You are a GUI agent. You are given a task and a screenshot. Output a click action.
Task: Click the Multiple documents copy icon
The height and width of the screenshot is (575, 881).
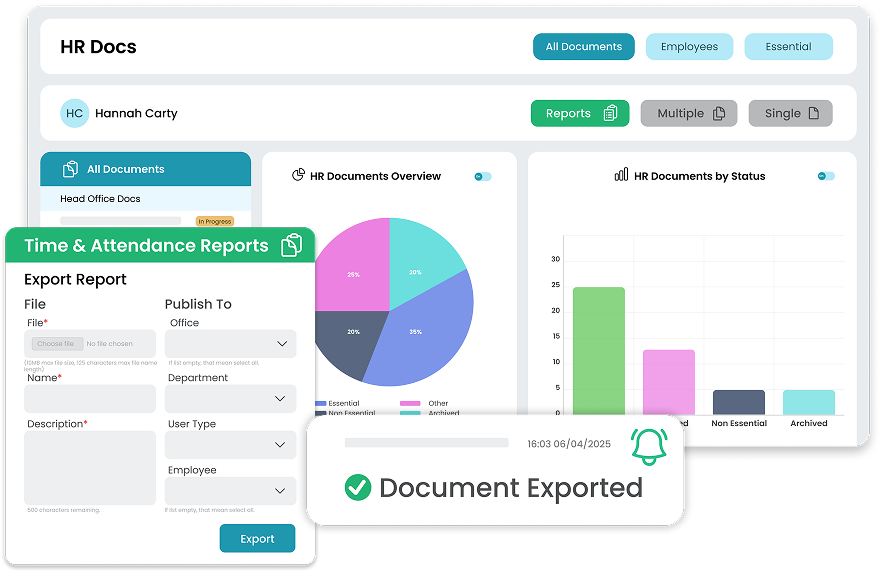(x=719, y=113)
